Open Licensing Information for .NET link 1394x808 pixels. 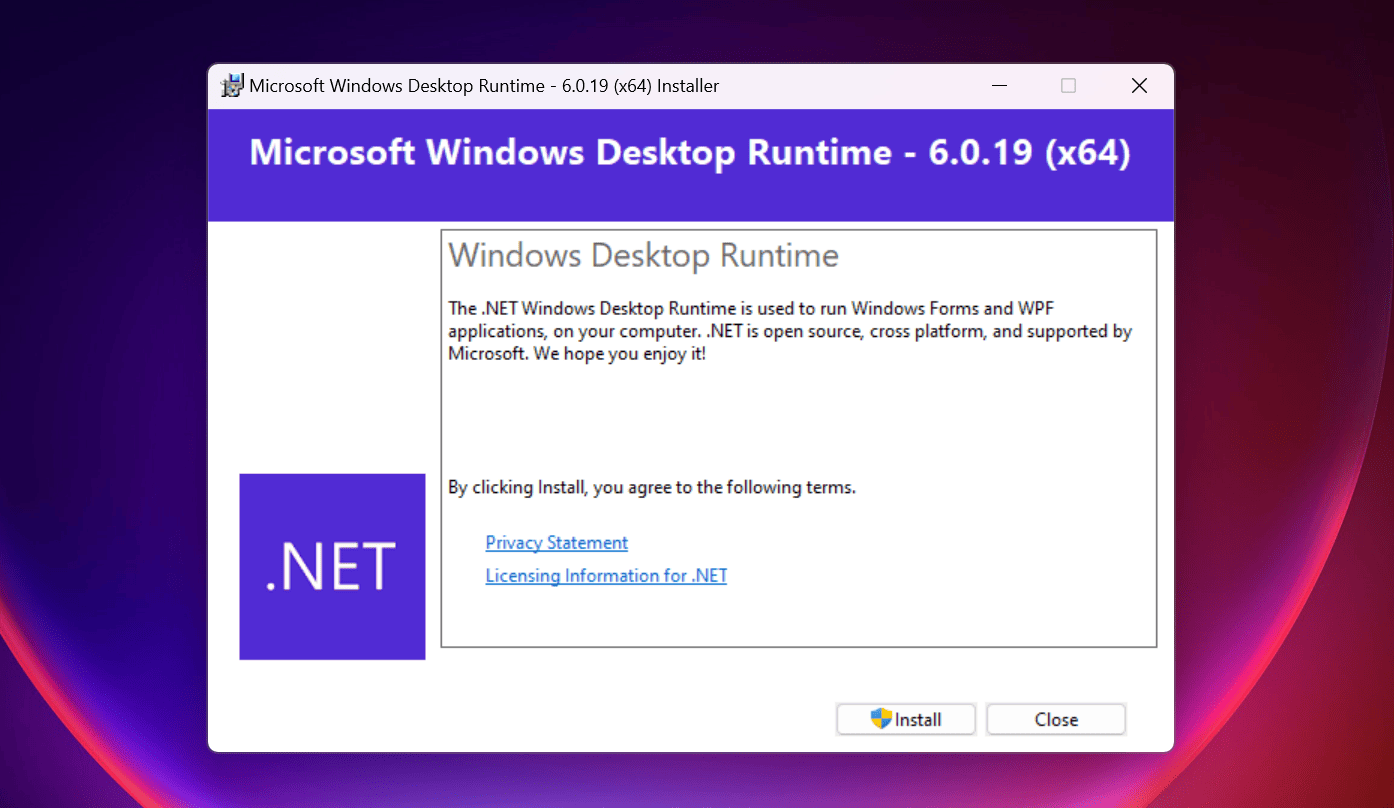tap(606, 575)
